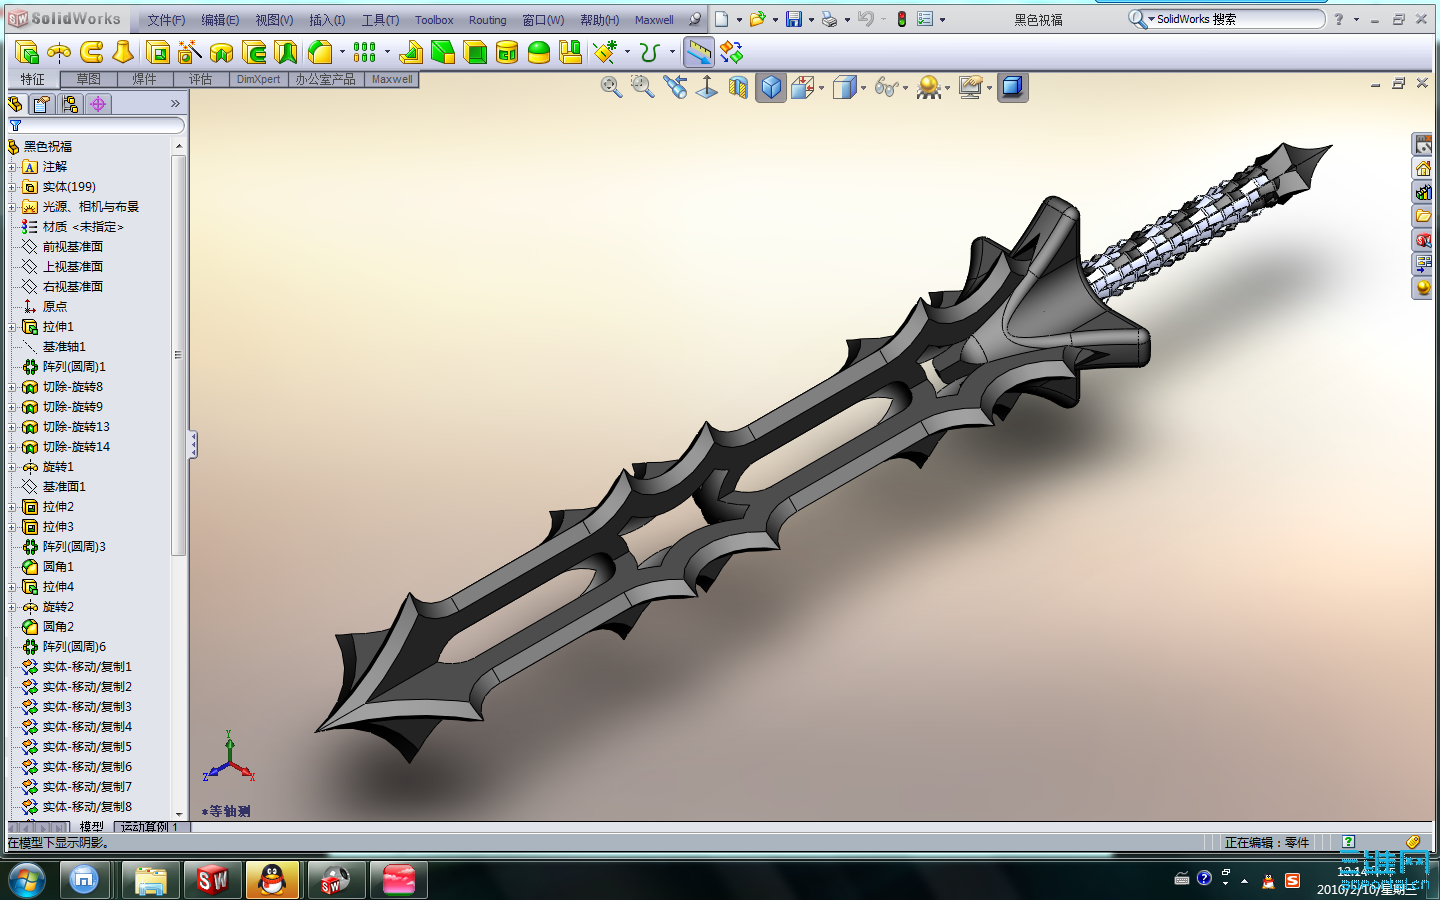Select the Dome tool
This screenshot has width=1440, height=900.
coord(539,52)
